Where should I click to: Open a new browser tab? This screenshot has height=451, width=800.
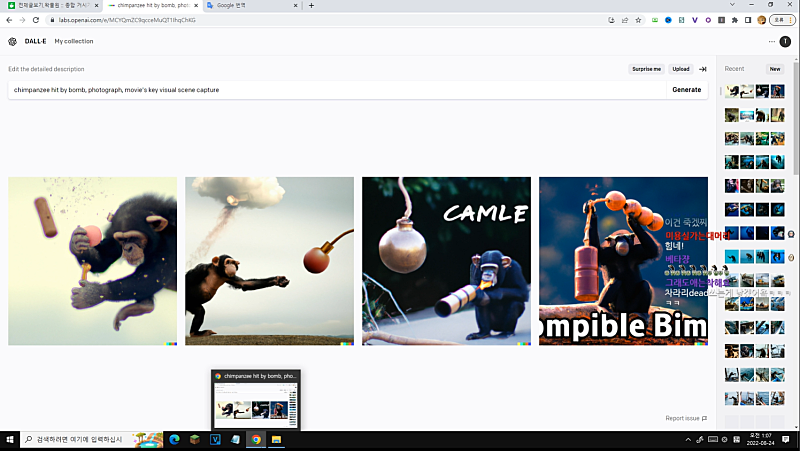pyautogui.click(x=311, y=6)
